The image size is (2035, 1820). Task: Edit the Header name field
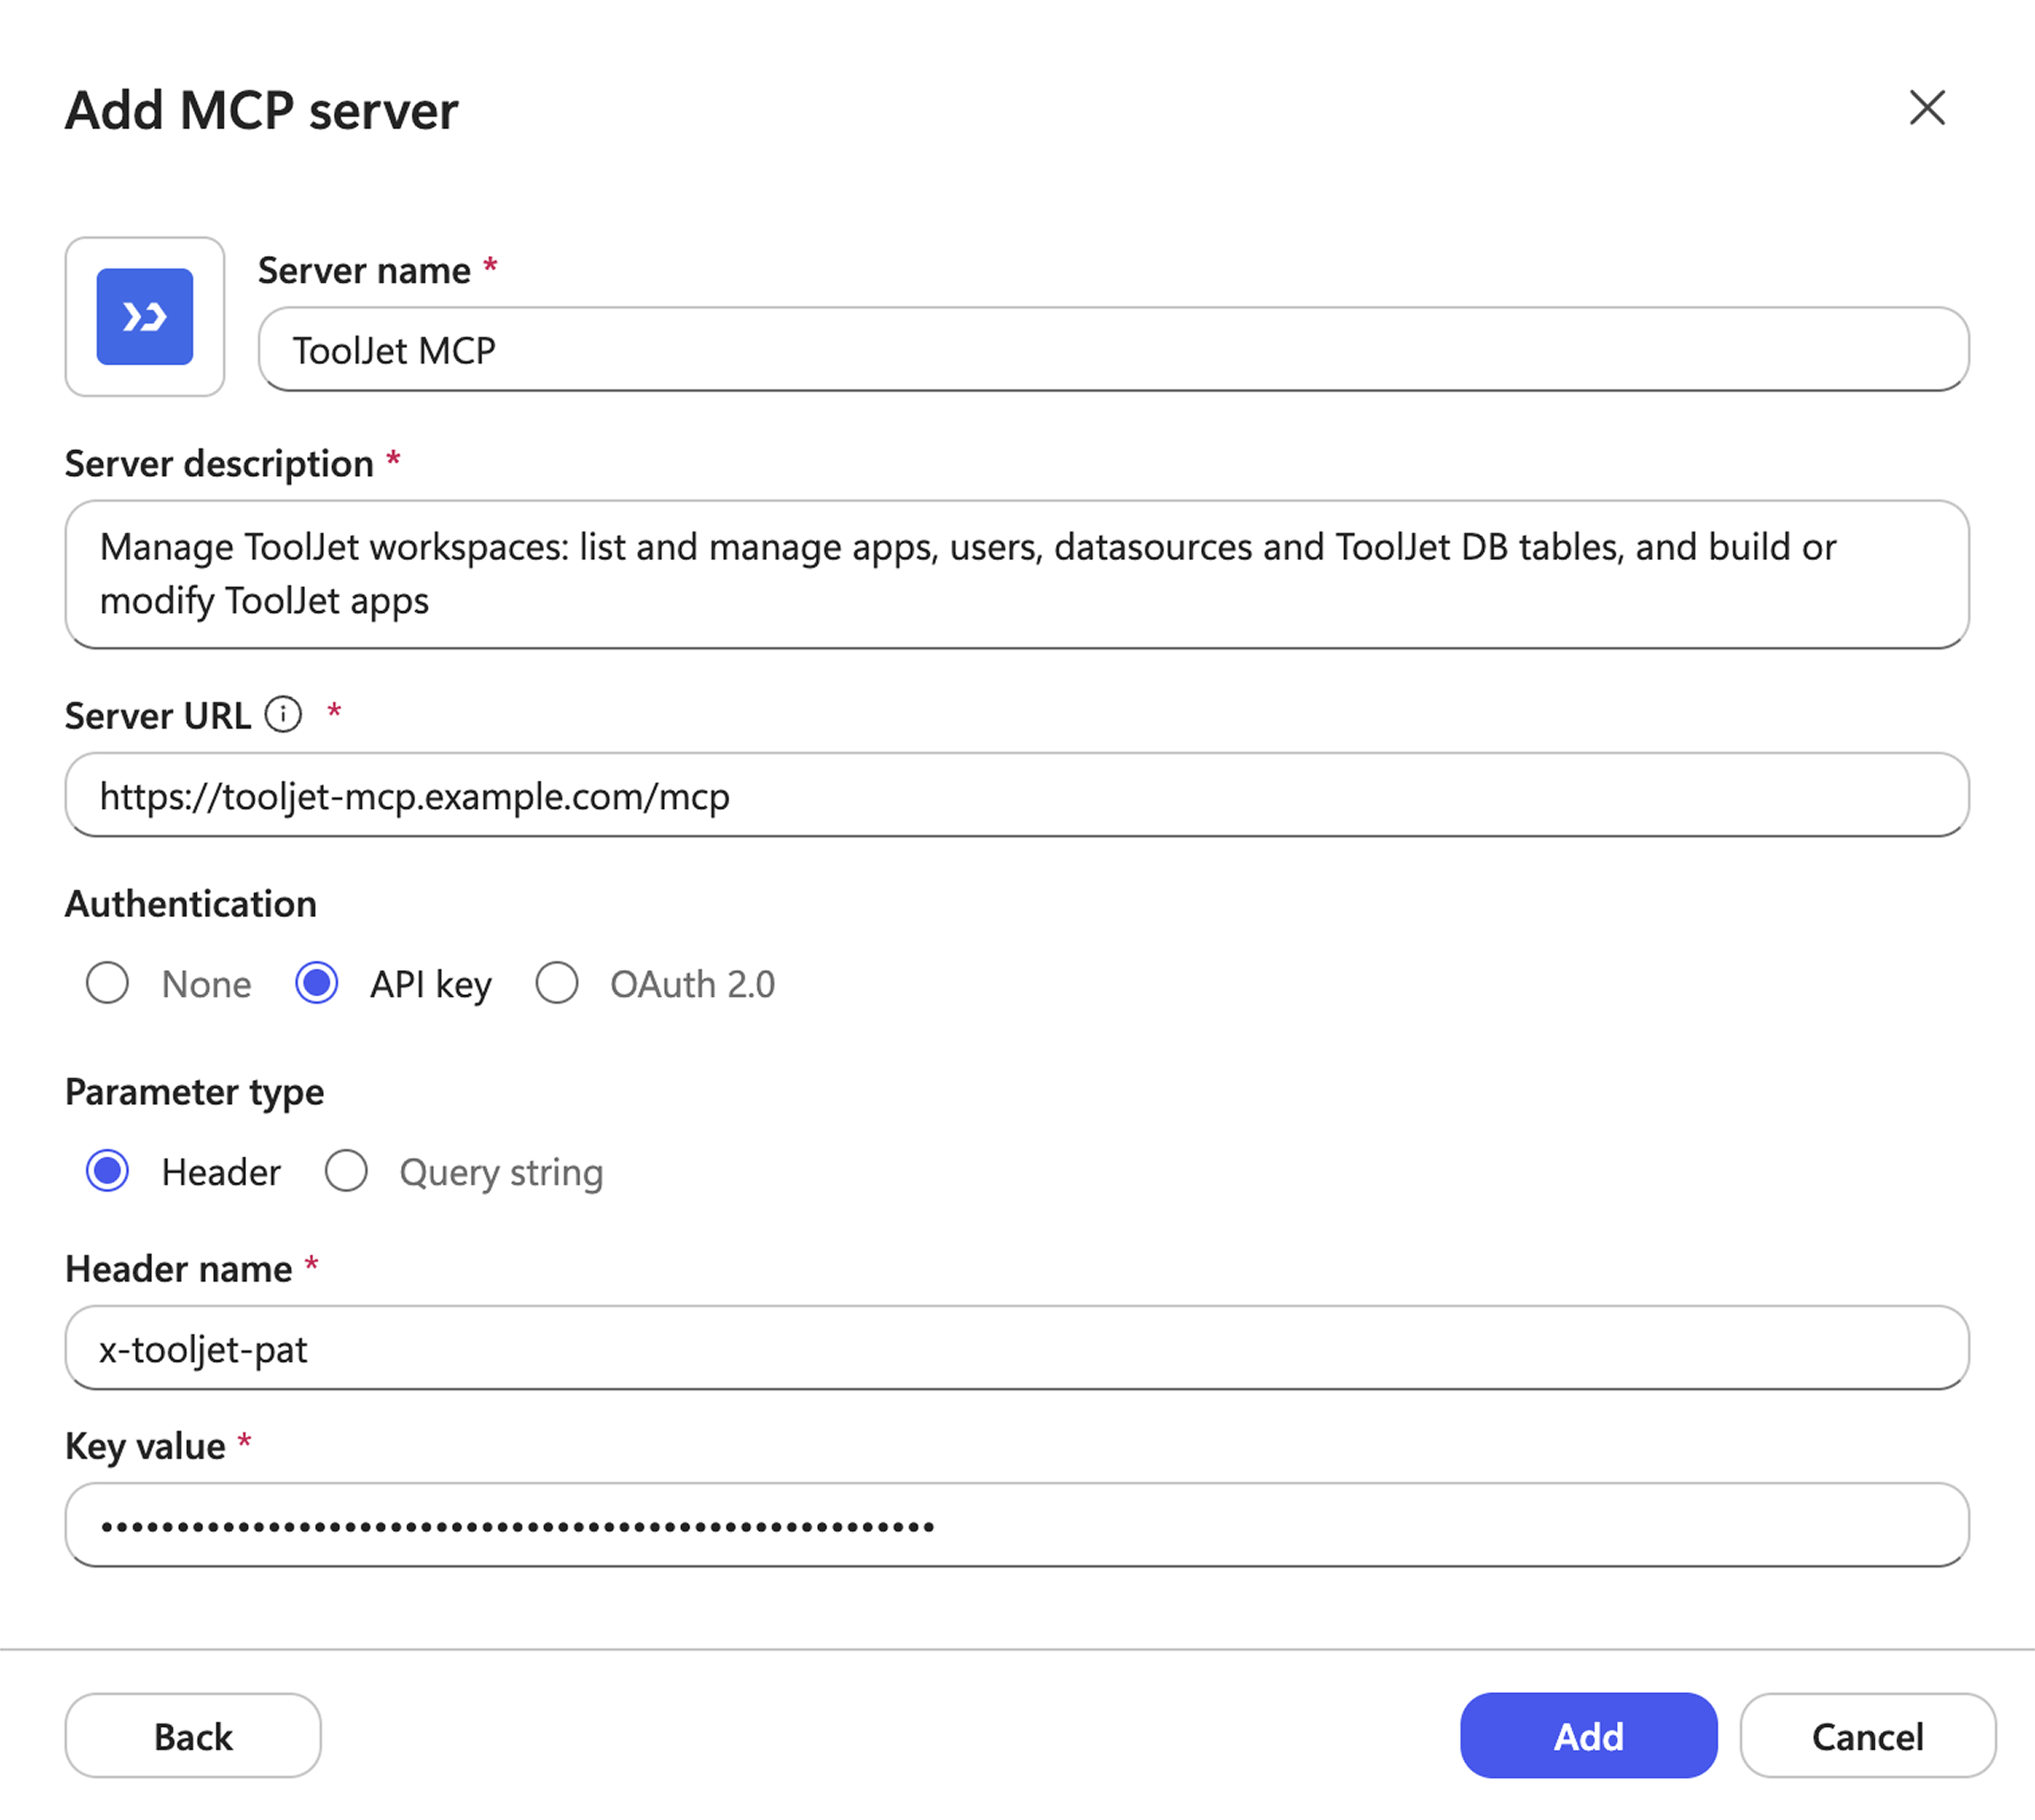[1017, 1348]
